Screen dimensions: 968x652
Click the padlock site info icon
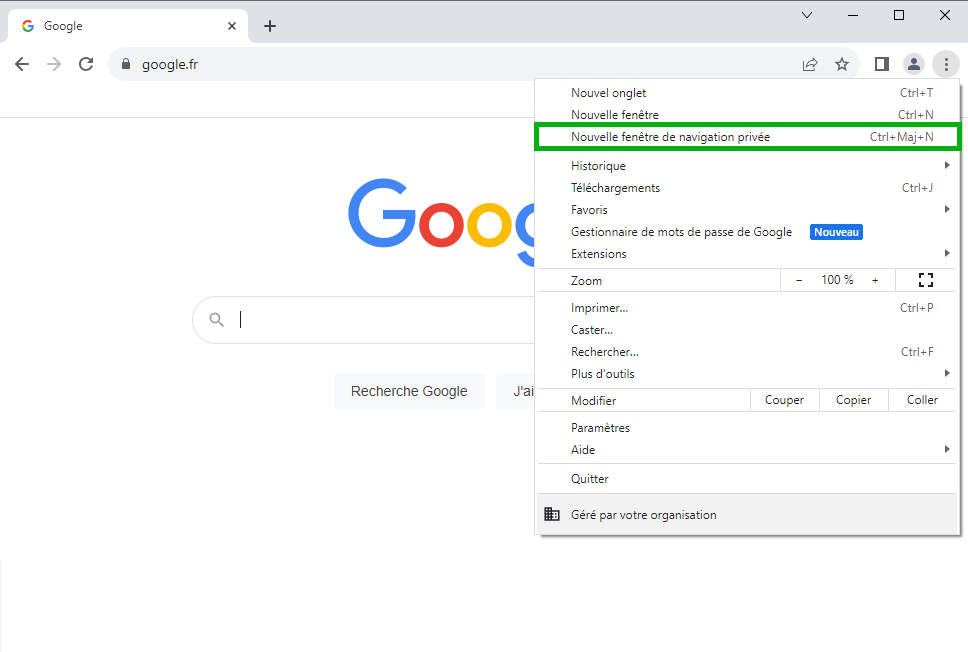pos(126,64)
